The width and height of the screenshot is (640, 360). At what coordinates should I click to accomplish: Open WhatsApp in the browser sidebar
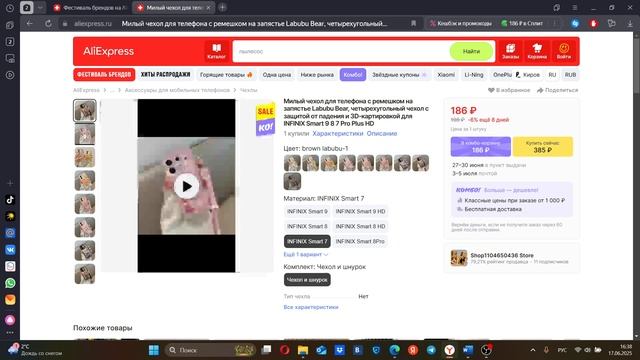coord(10,283)
